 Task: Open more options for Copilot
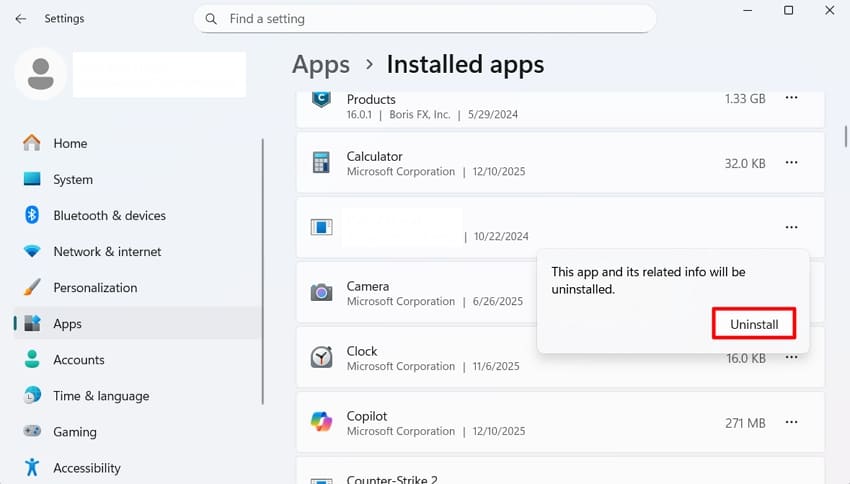(791, 423)
